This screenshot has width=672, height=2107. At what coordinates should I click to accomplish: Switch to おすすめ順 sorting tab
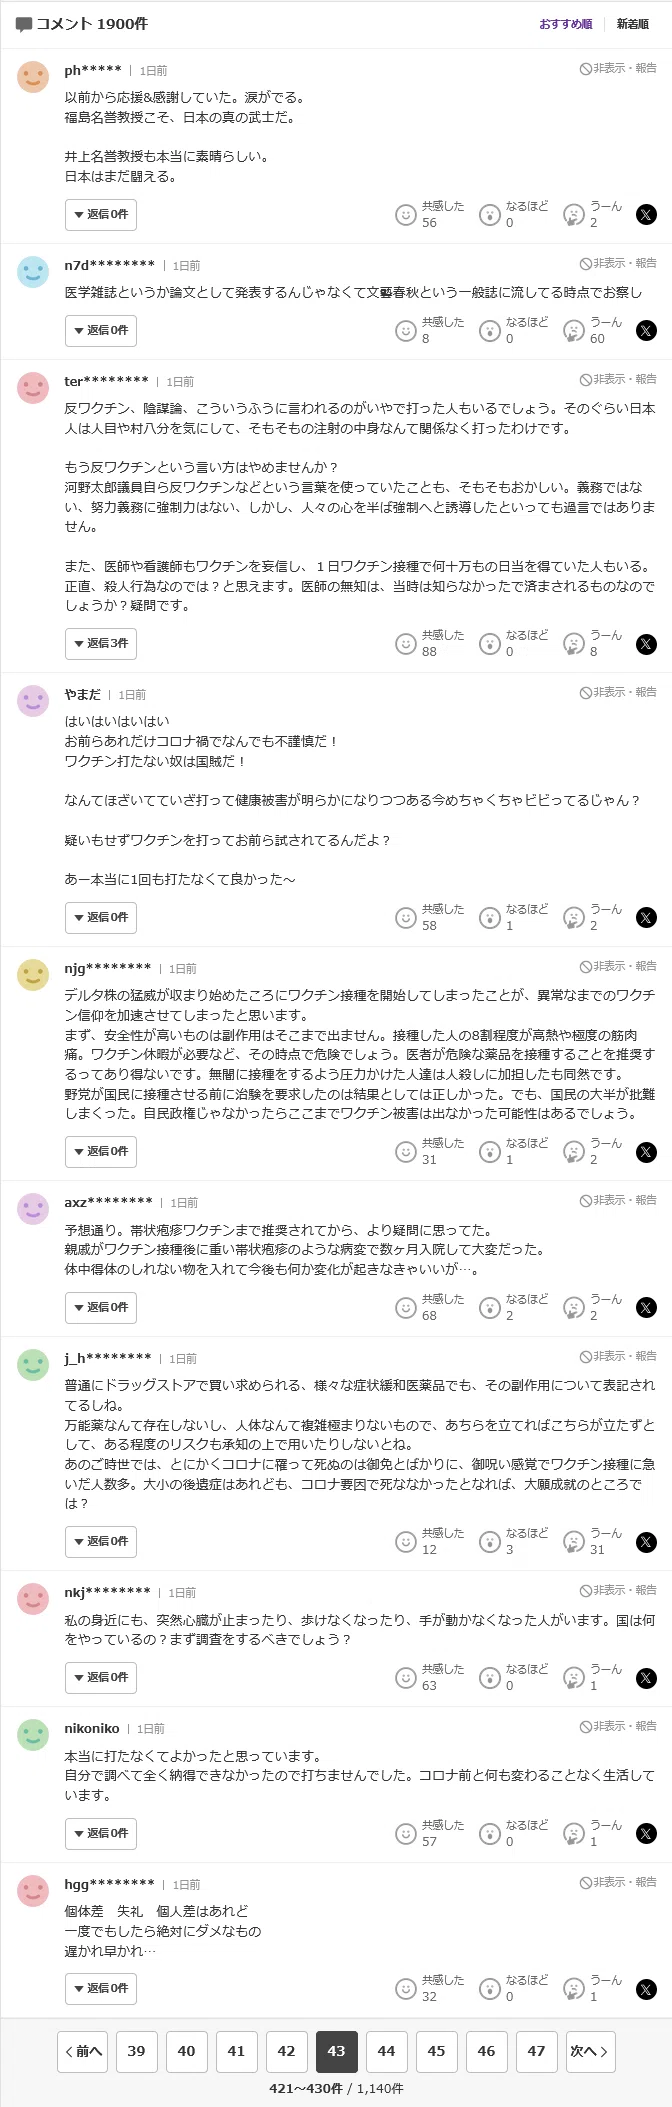566,24
